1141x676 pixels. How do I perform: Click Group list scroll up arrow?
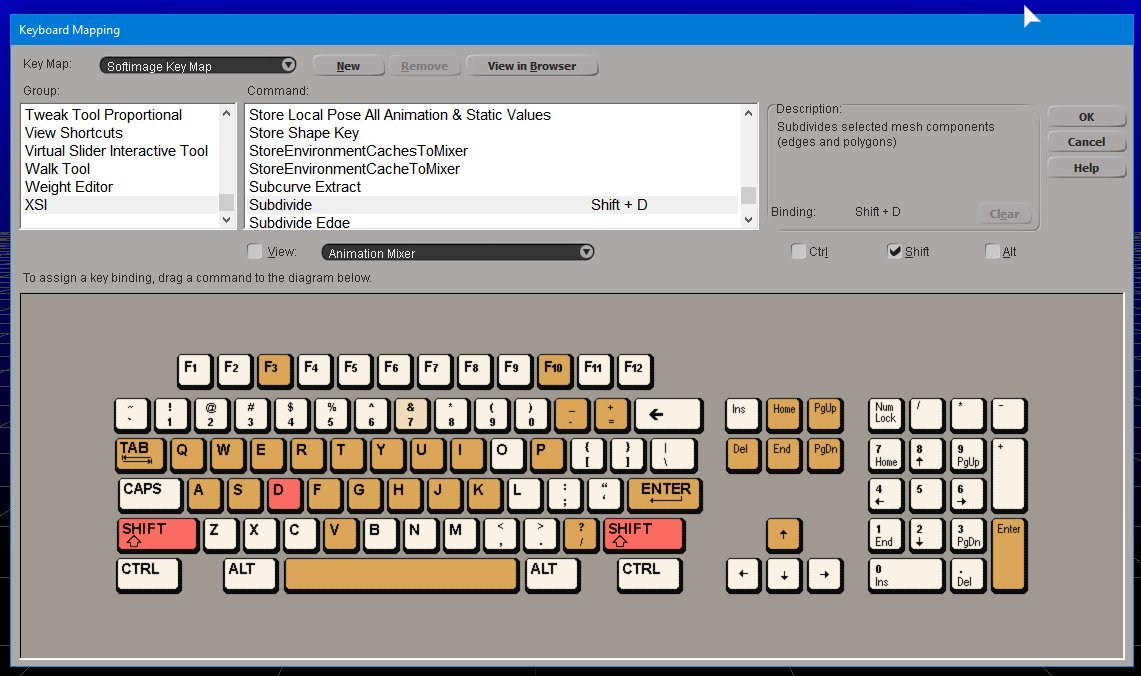(x=226, y=114)
